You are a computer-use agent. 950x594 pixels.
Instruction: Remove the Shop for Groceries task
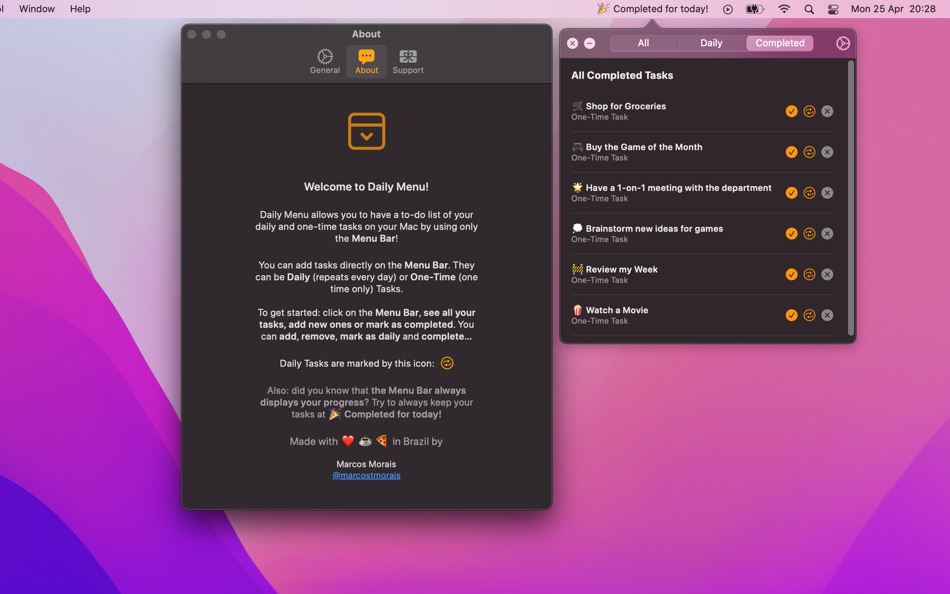pos(827,111)
